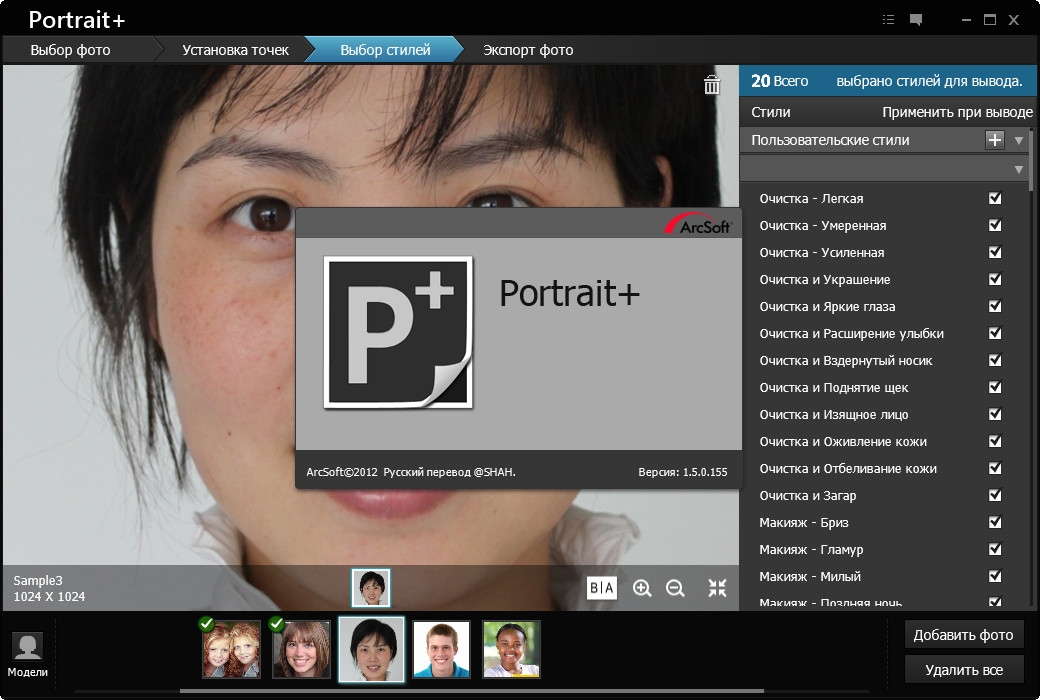Select the smiling boy thumbnail in the filmstrip
Screen dimensions: 1040x700
point(441,649)
